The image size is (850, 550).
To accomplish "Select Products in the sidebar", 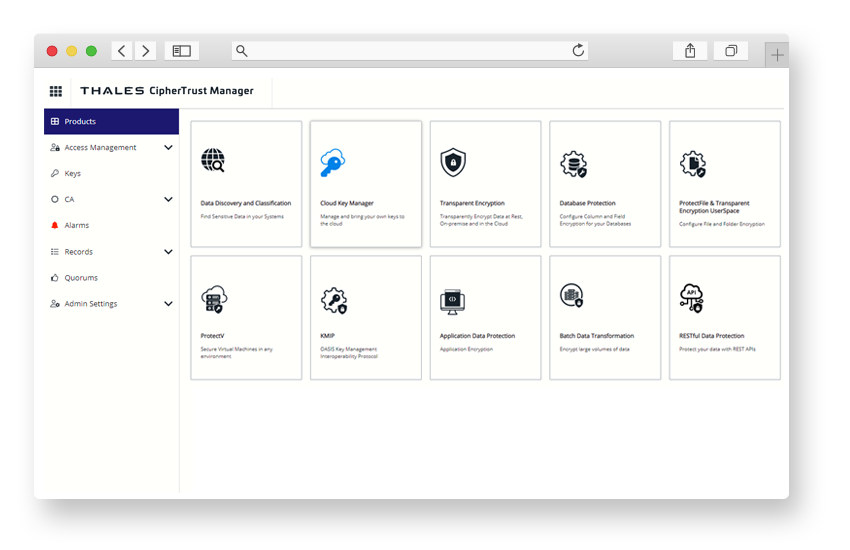I will 111,121.
